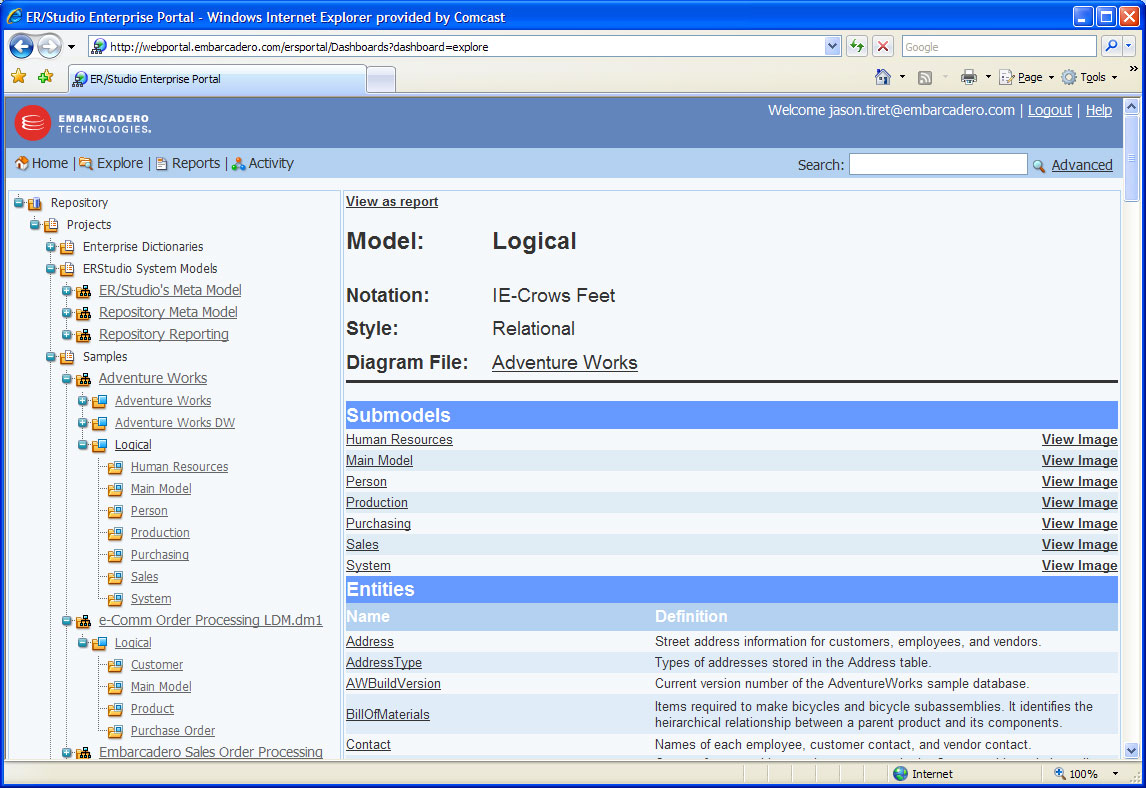
Task: Click the Repository Reporting diagram icon
Action: (84, 335)
